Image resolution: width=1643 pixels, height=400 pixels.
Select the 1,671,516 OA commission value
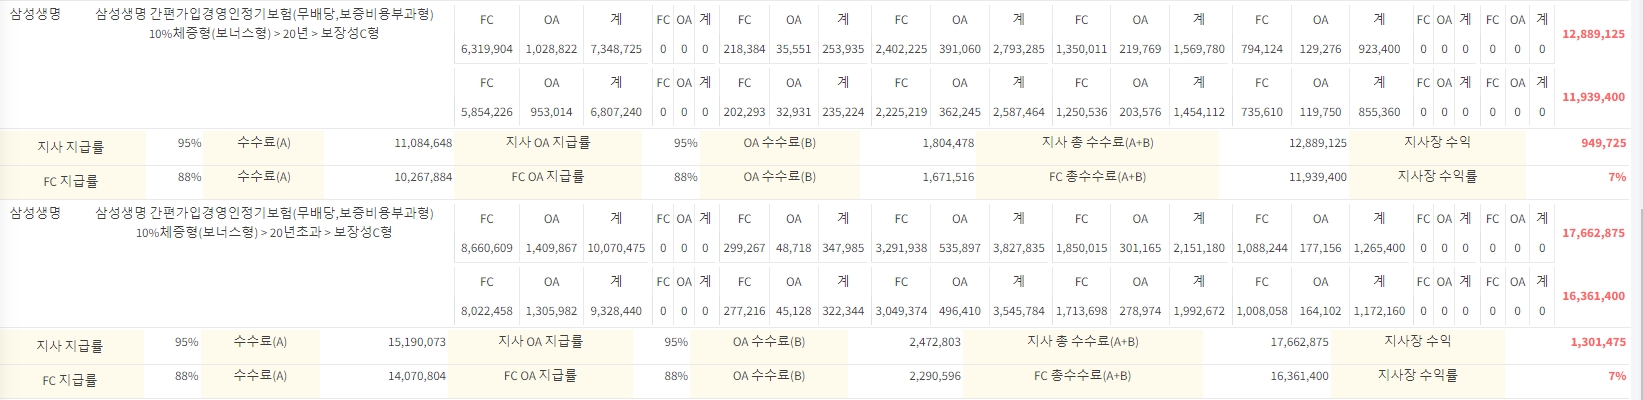click(948, 177)
